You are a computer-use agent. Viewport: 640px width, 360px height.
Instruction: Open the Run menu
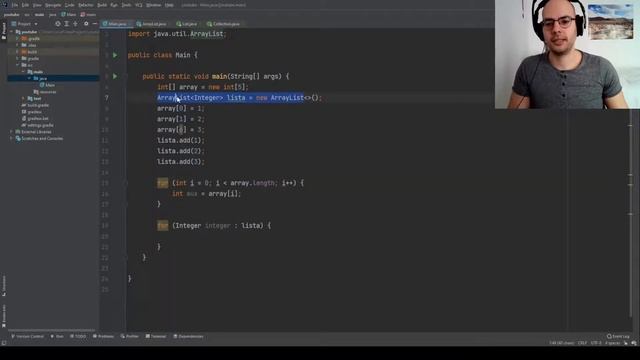click(x=114, y=5)
